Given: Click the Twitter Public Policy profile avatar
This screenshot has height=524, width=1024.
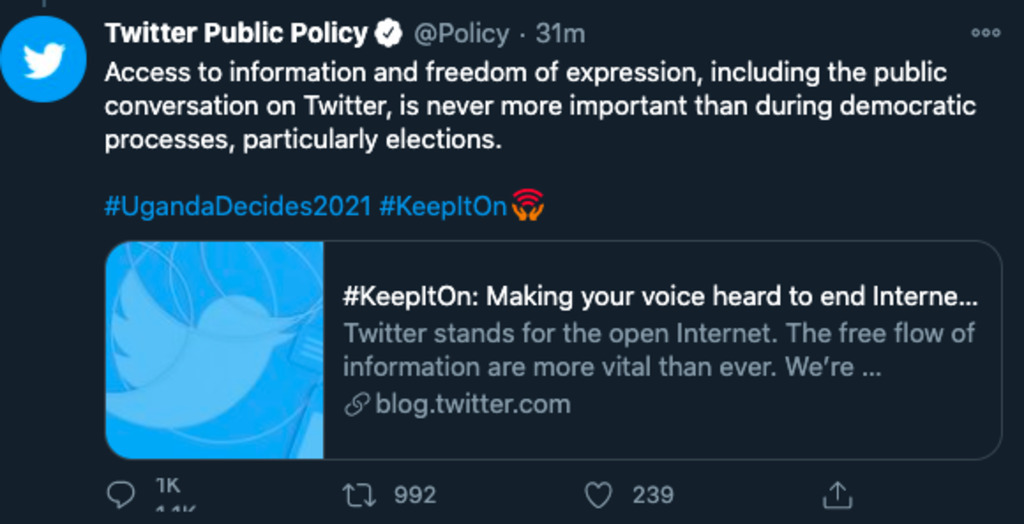Looking at the screenshot, I should click(44, 59).
